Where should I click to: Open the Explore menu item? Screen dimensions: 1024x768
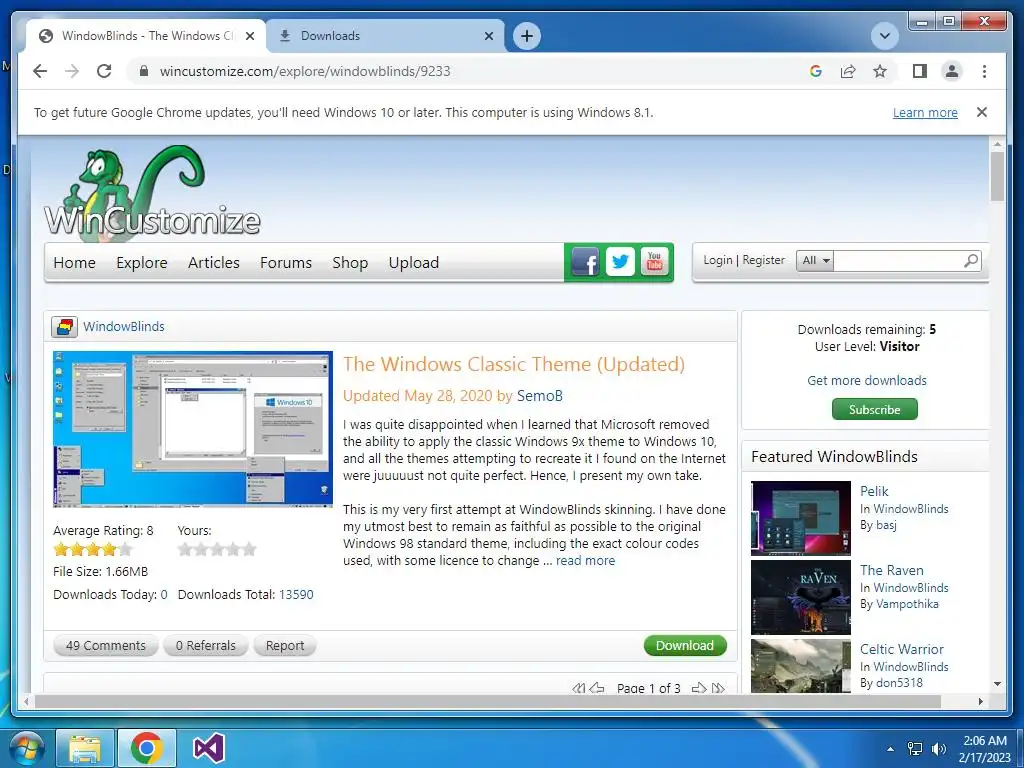coord(142,263)
